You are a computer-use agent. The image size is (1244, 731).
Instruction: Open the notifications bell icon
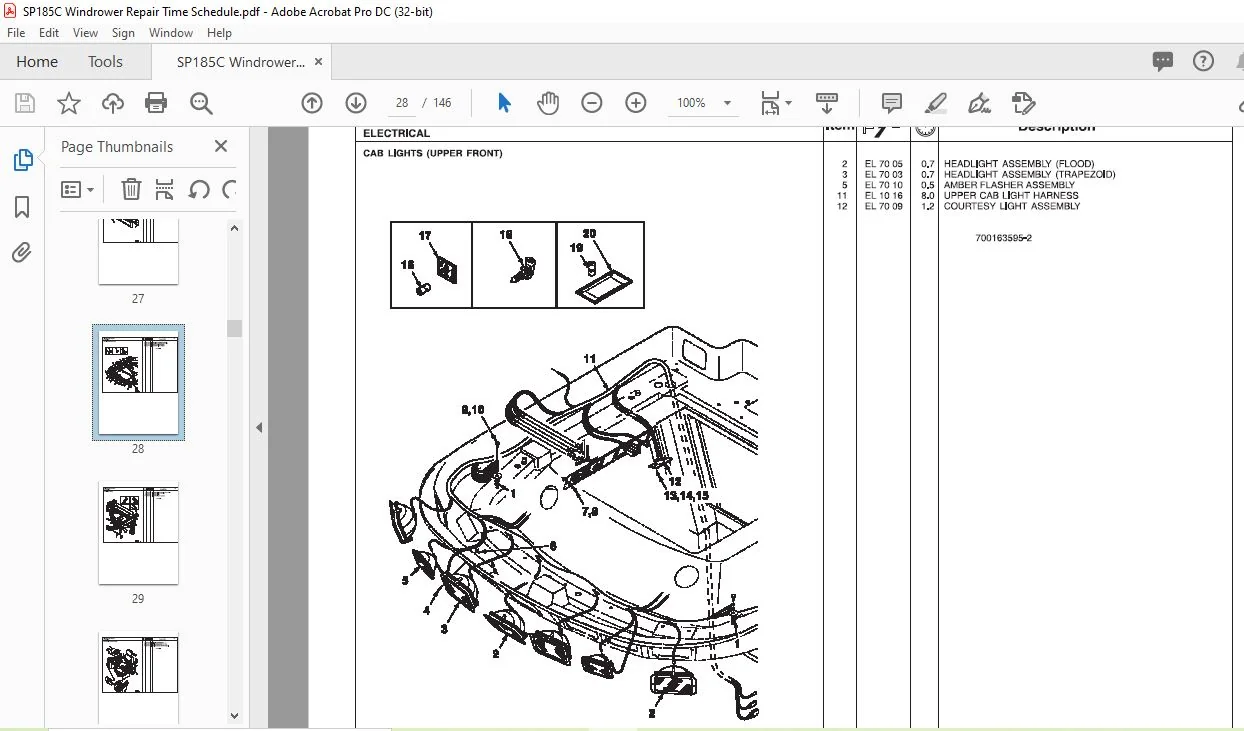(x=1238, y=61)
